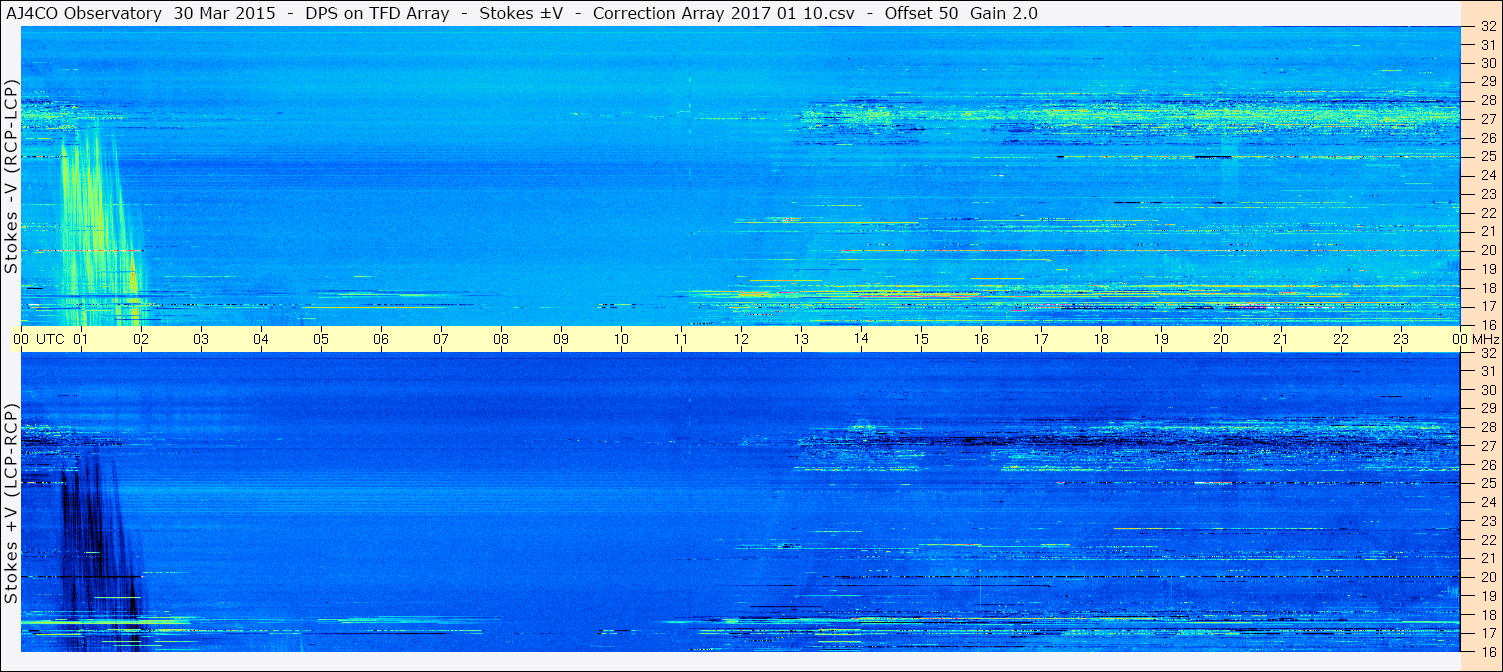The image size is (1503, 672).
Task: Click the 32 MHz tick of Stokes +V panel
Action: coord(1487,353)
